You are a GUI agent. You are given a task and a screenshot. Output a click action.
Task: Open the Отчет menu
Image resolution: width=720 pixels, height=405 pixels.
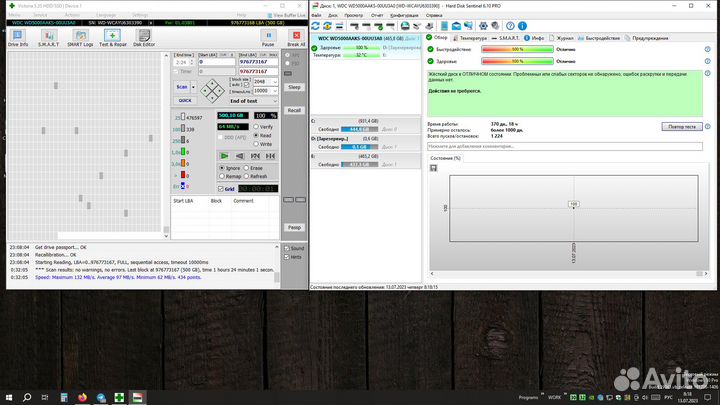(x=377, y=15)
